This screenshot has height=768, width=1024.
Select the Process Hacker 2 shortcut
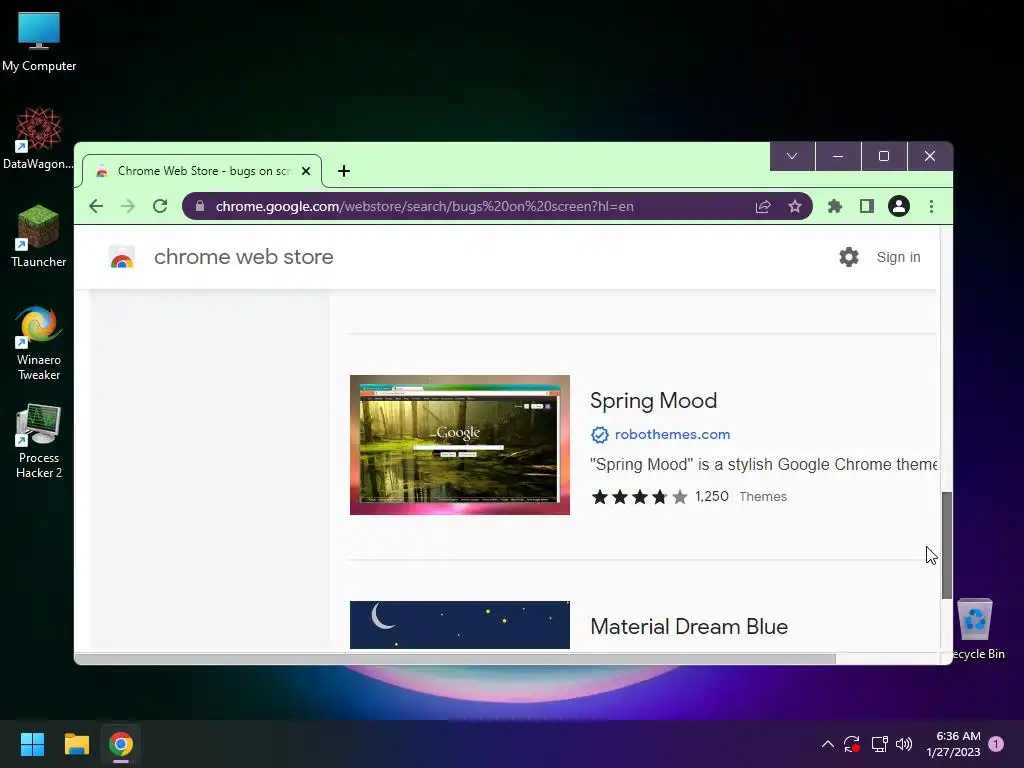point(39,441)
